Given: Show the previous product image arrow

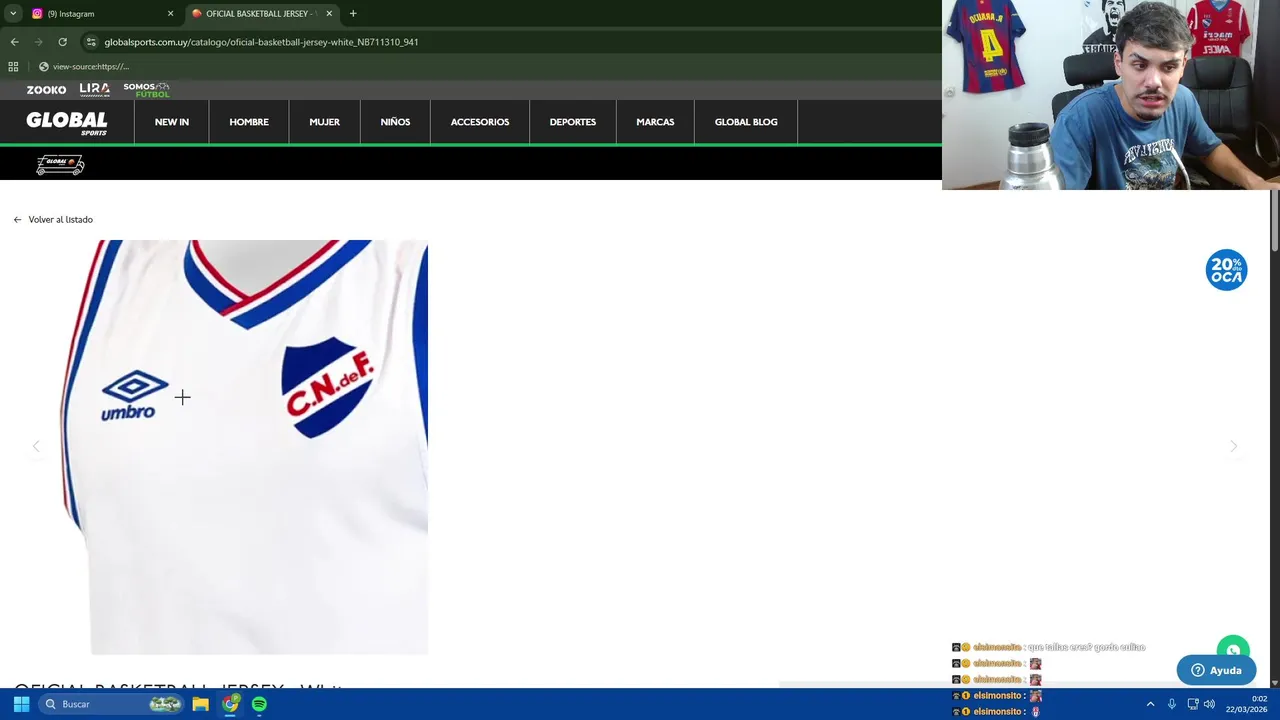Looking at the screenshot, I should click(36, 446).
